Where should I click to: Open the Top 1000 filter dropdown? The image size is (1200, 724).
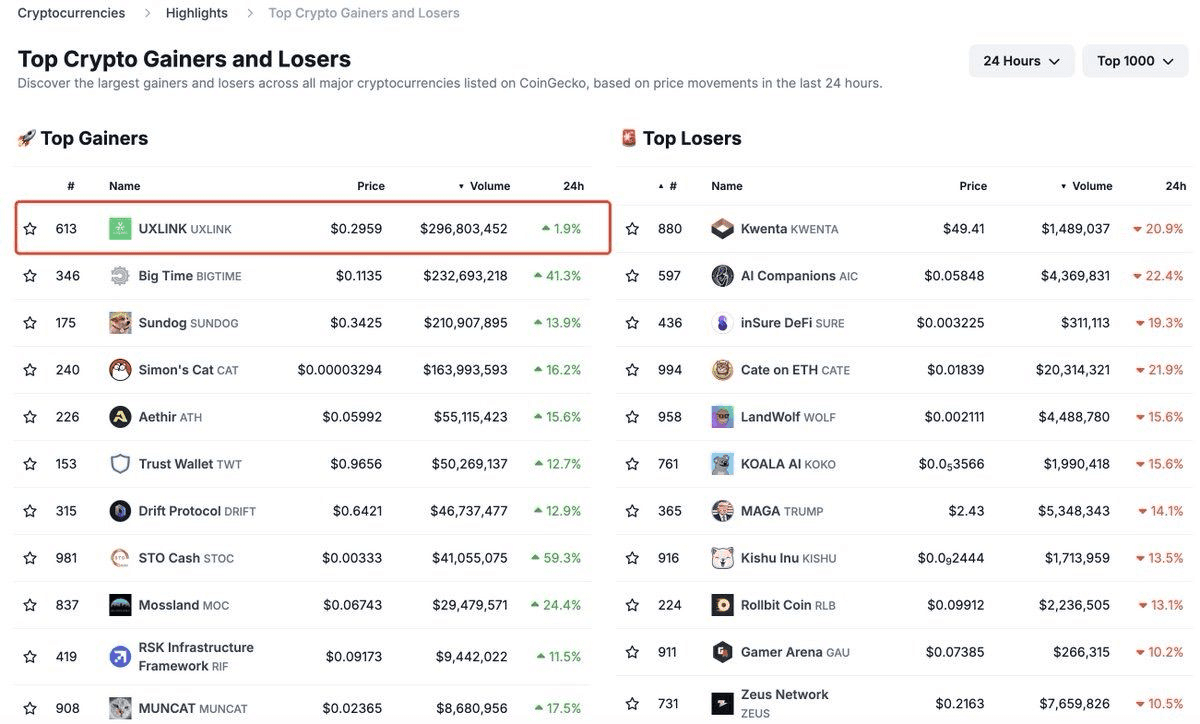coord(1135,61)
